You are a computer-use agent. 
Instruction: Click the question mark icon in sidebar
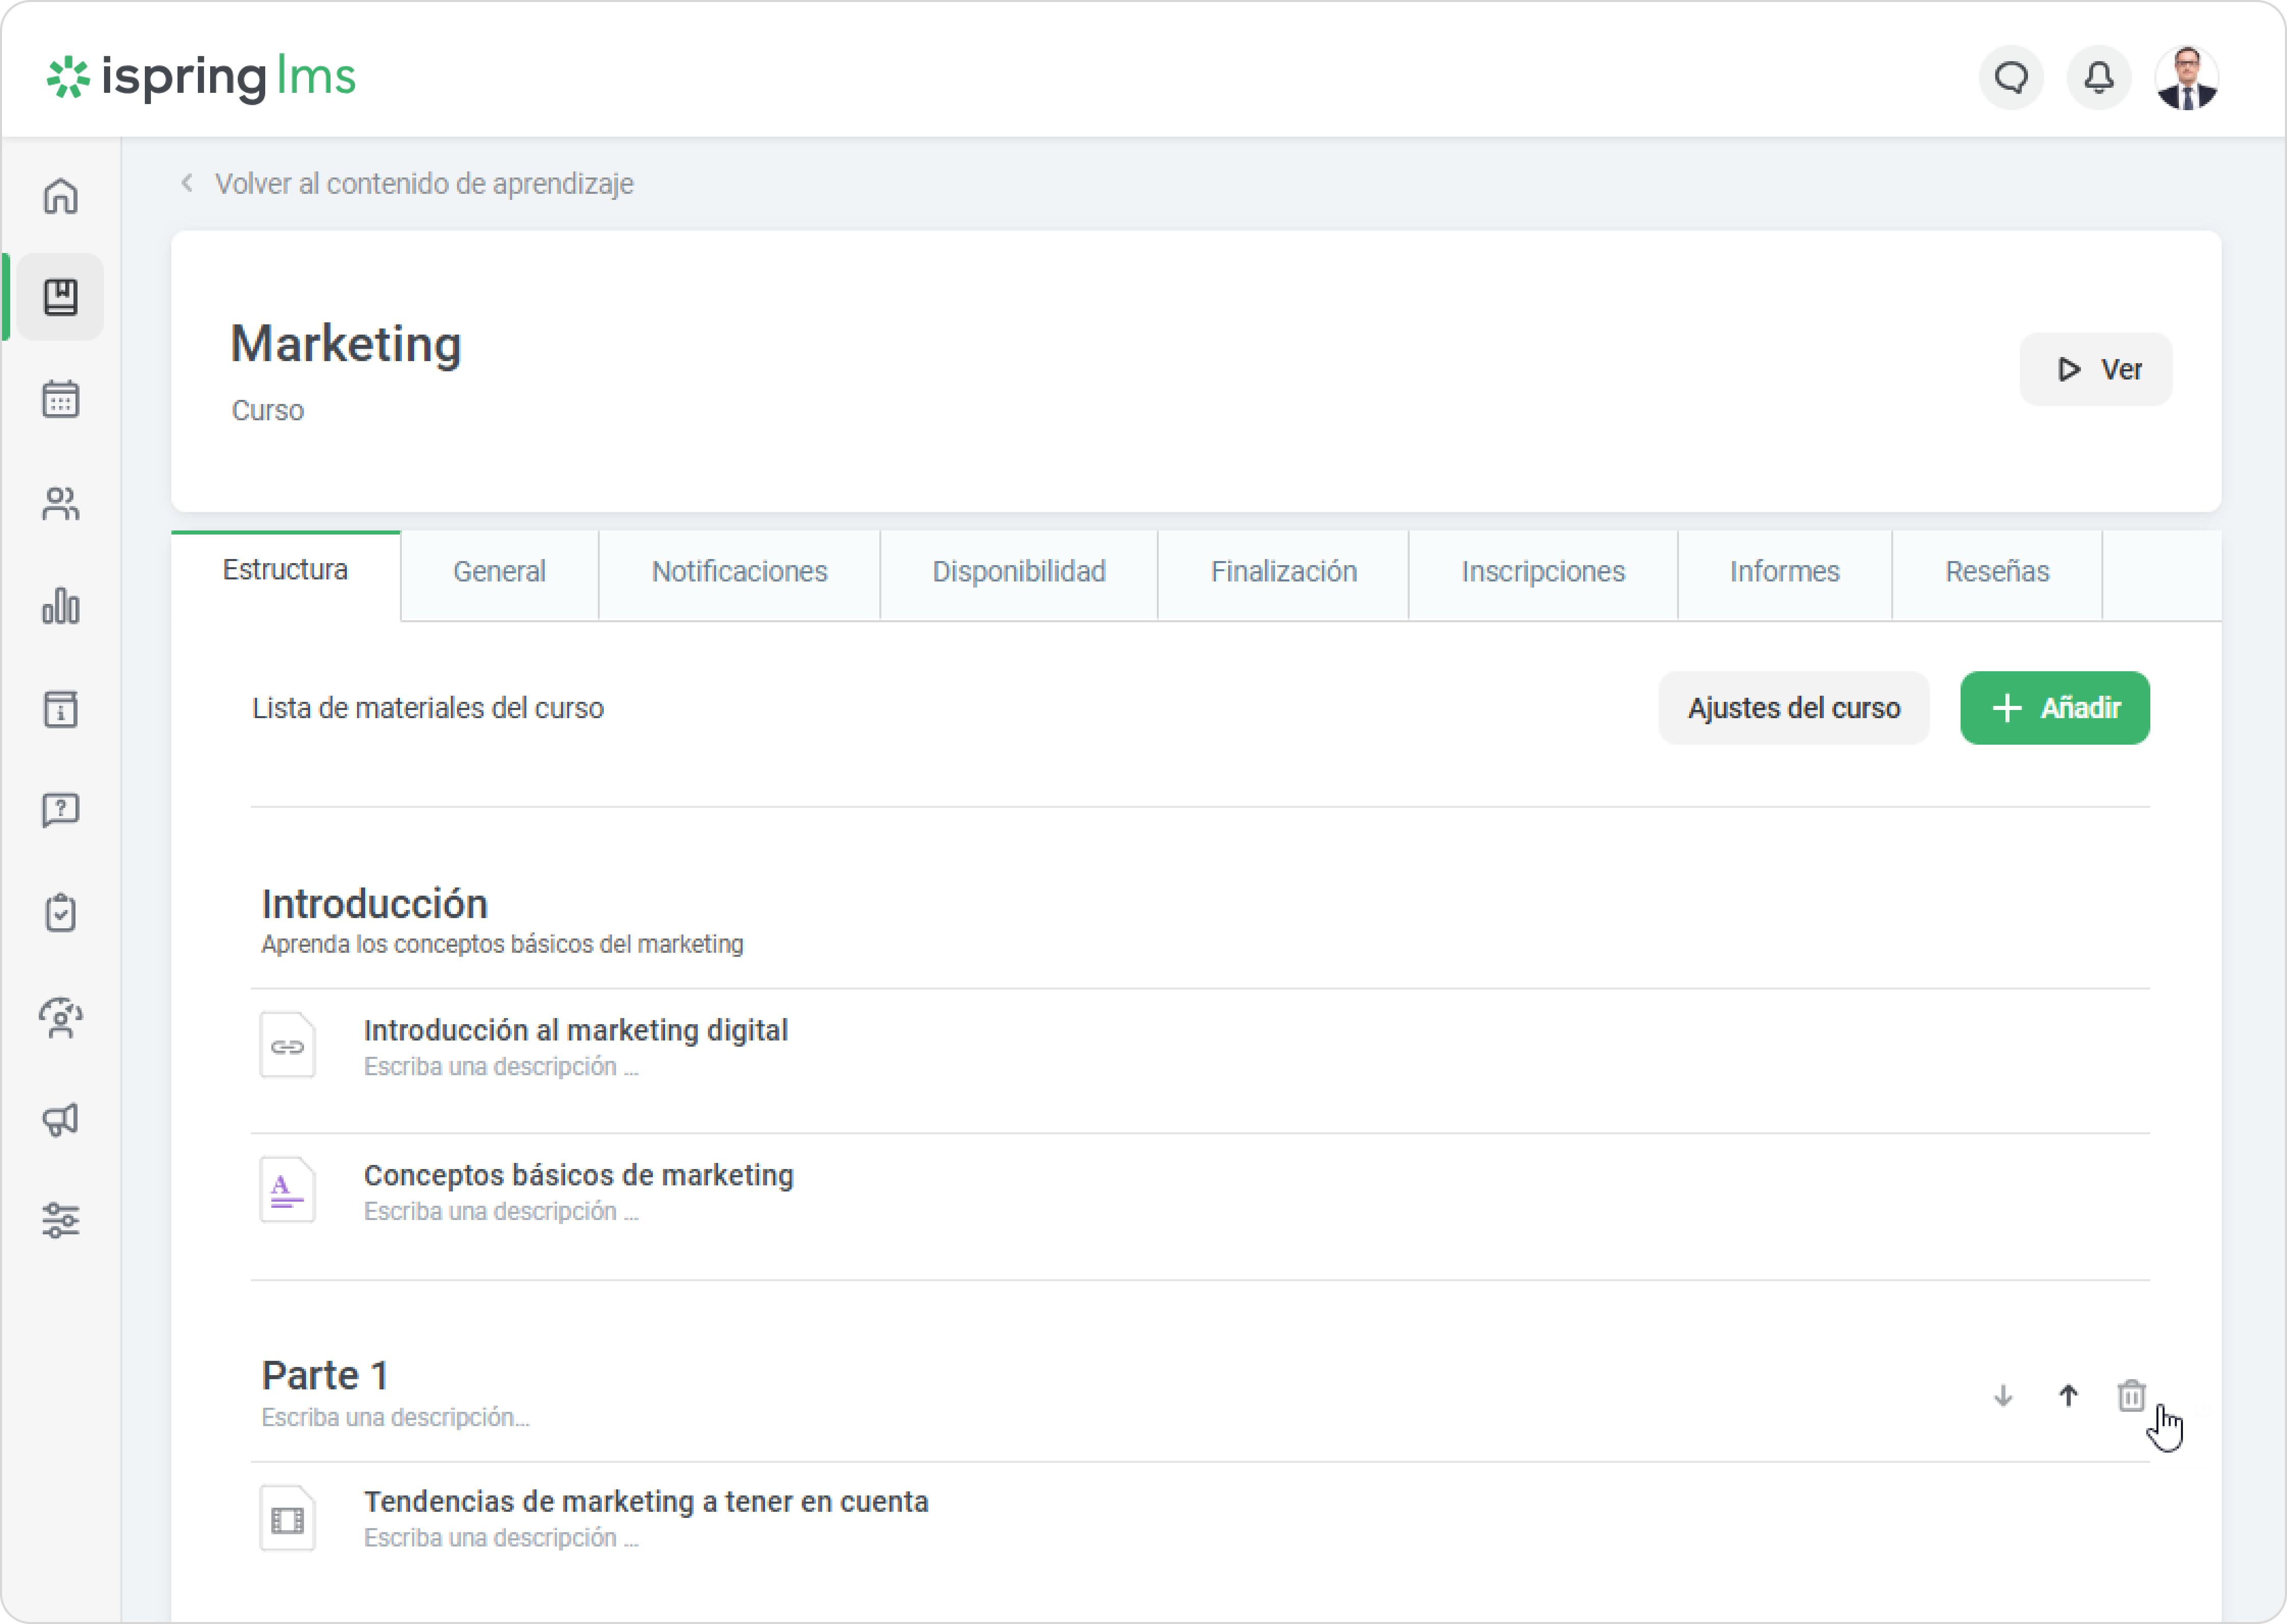point(61,809)
